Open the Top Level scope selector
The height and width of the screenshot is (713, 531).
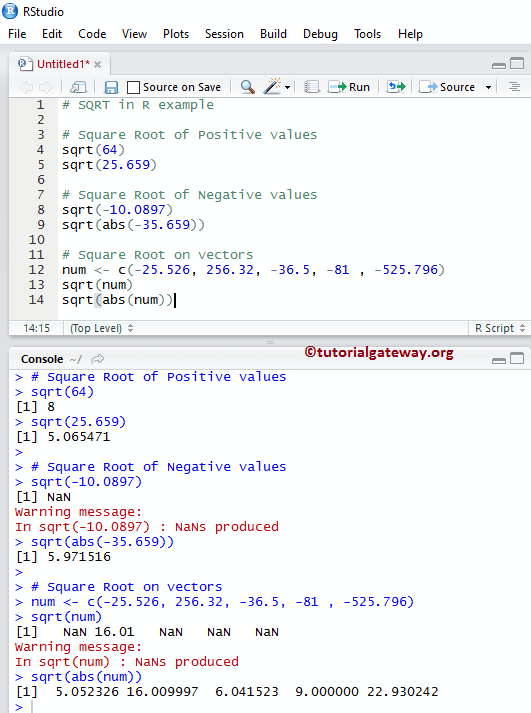pos(101,328)
